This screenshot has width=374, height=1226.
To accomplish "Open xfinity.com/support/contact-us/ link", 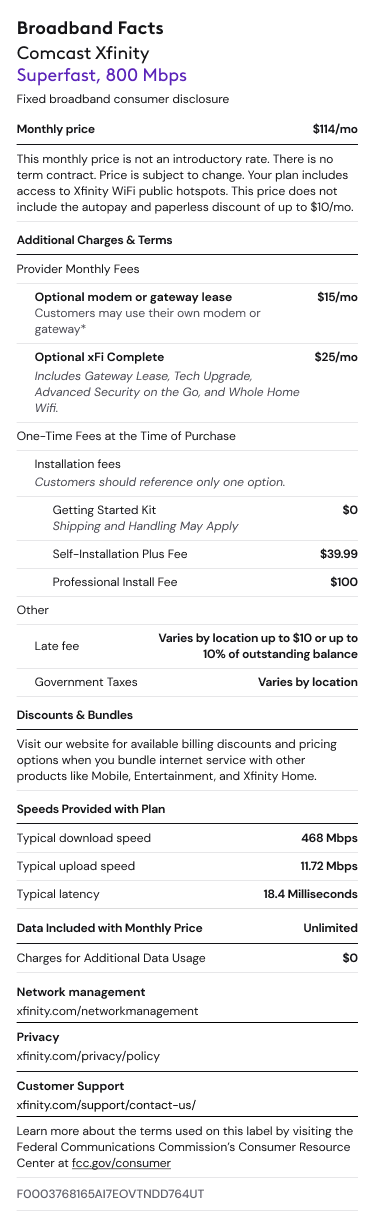I will click(106, 1105).
